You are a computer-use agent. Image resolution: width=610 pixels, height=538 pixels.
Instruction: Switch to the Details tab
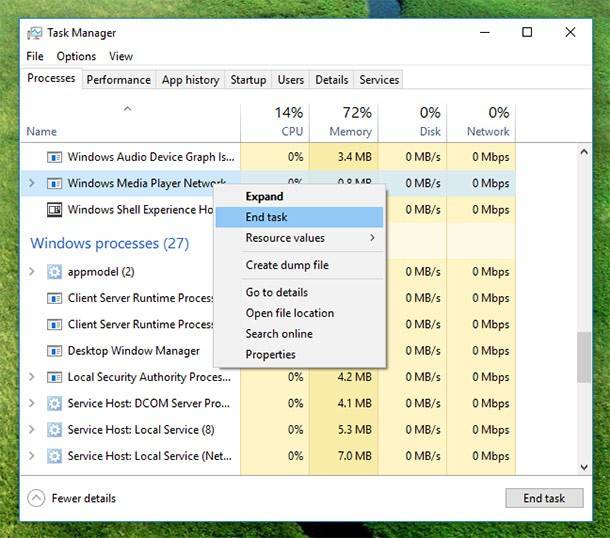(x=331, y=80)
